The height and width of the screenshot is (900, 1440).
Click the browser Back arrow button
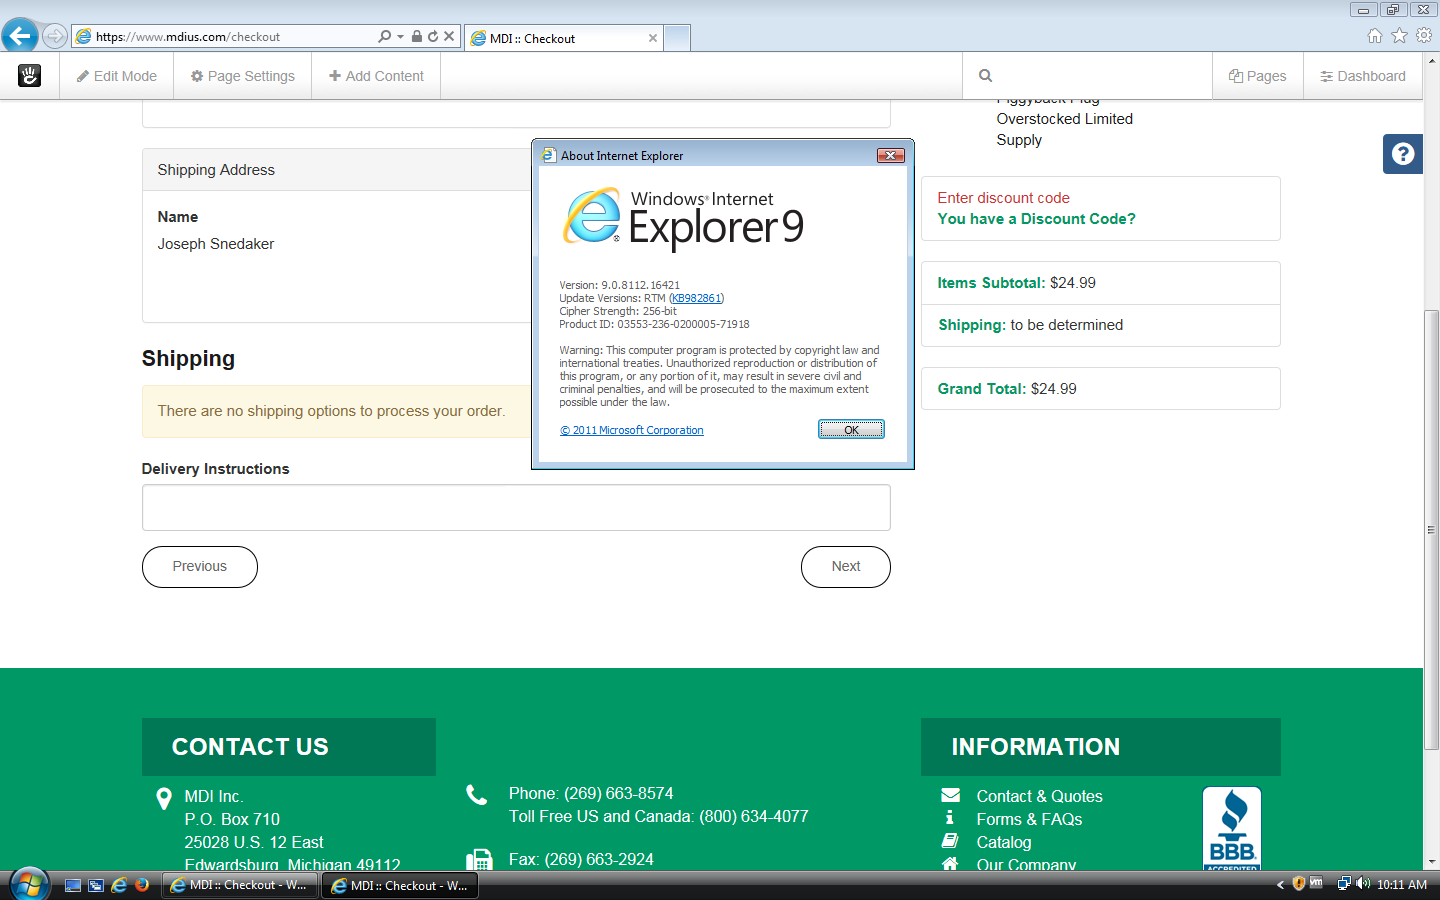coord(20,36)
